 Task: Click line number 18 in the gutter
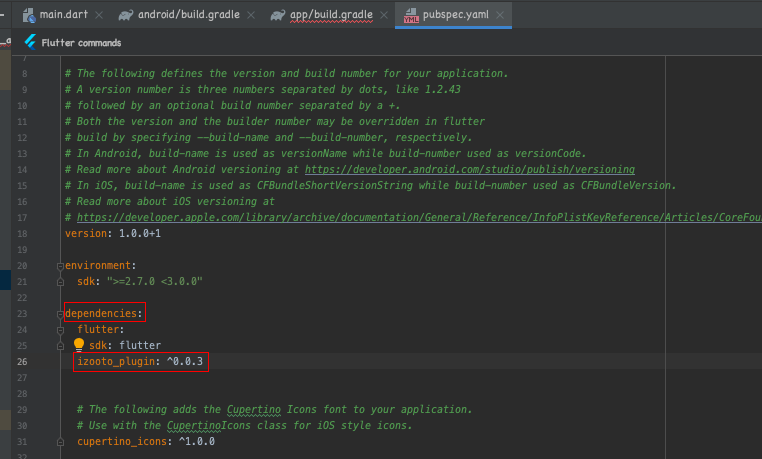pyautogui.click(x=22, y=234)
